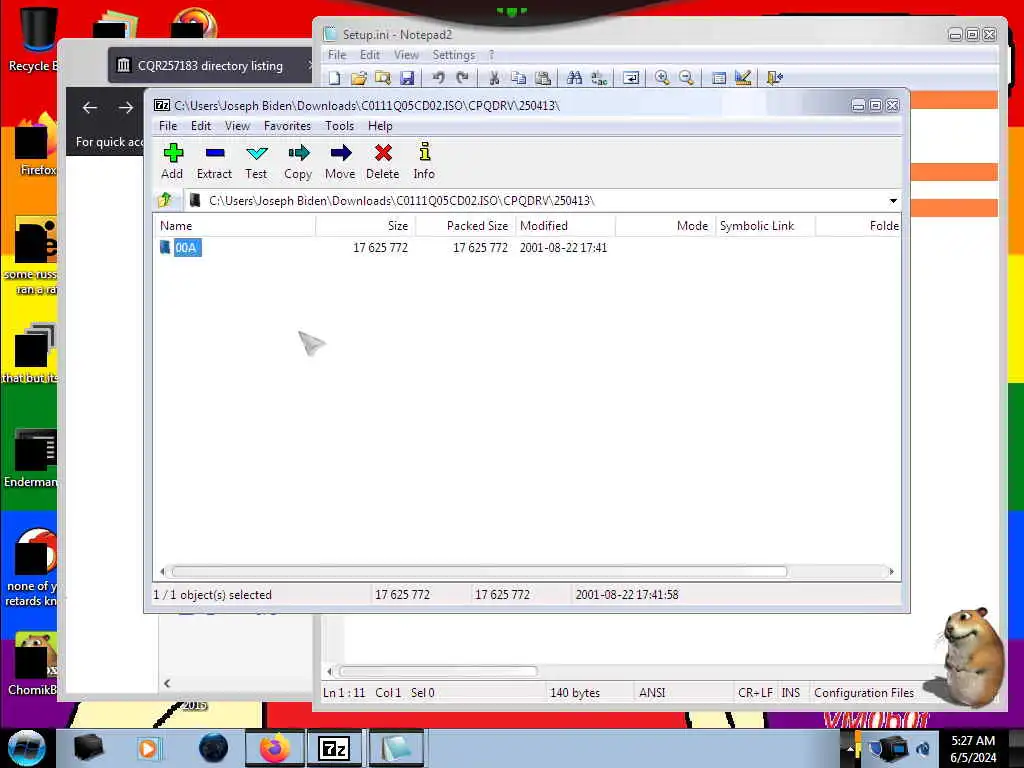Select the CQR257183 directory listing tab

209,65
